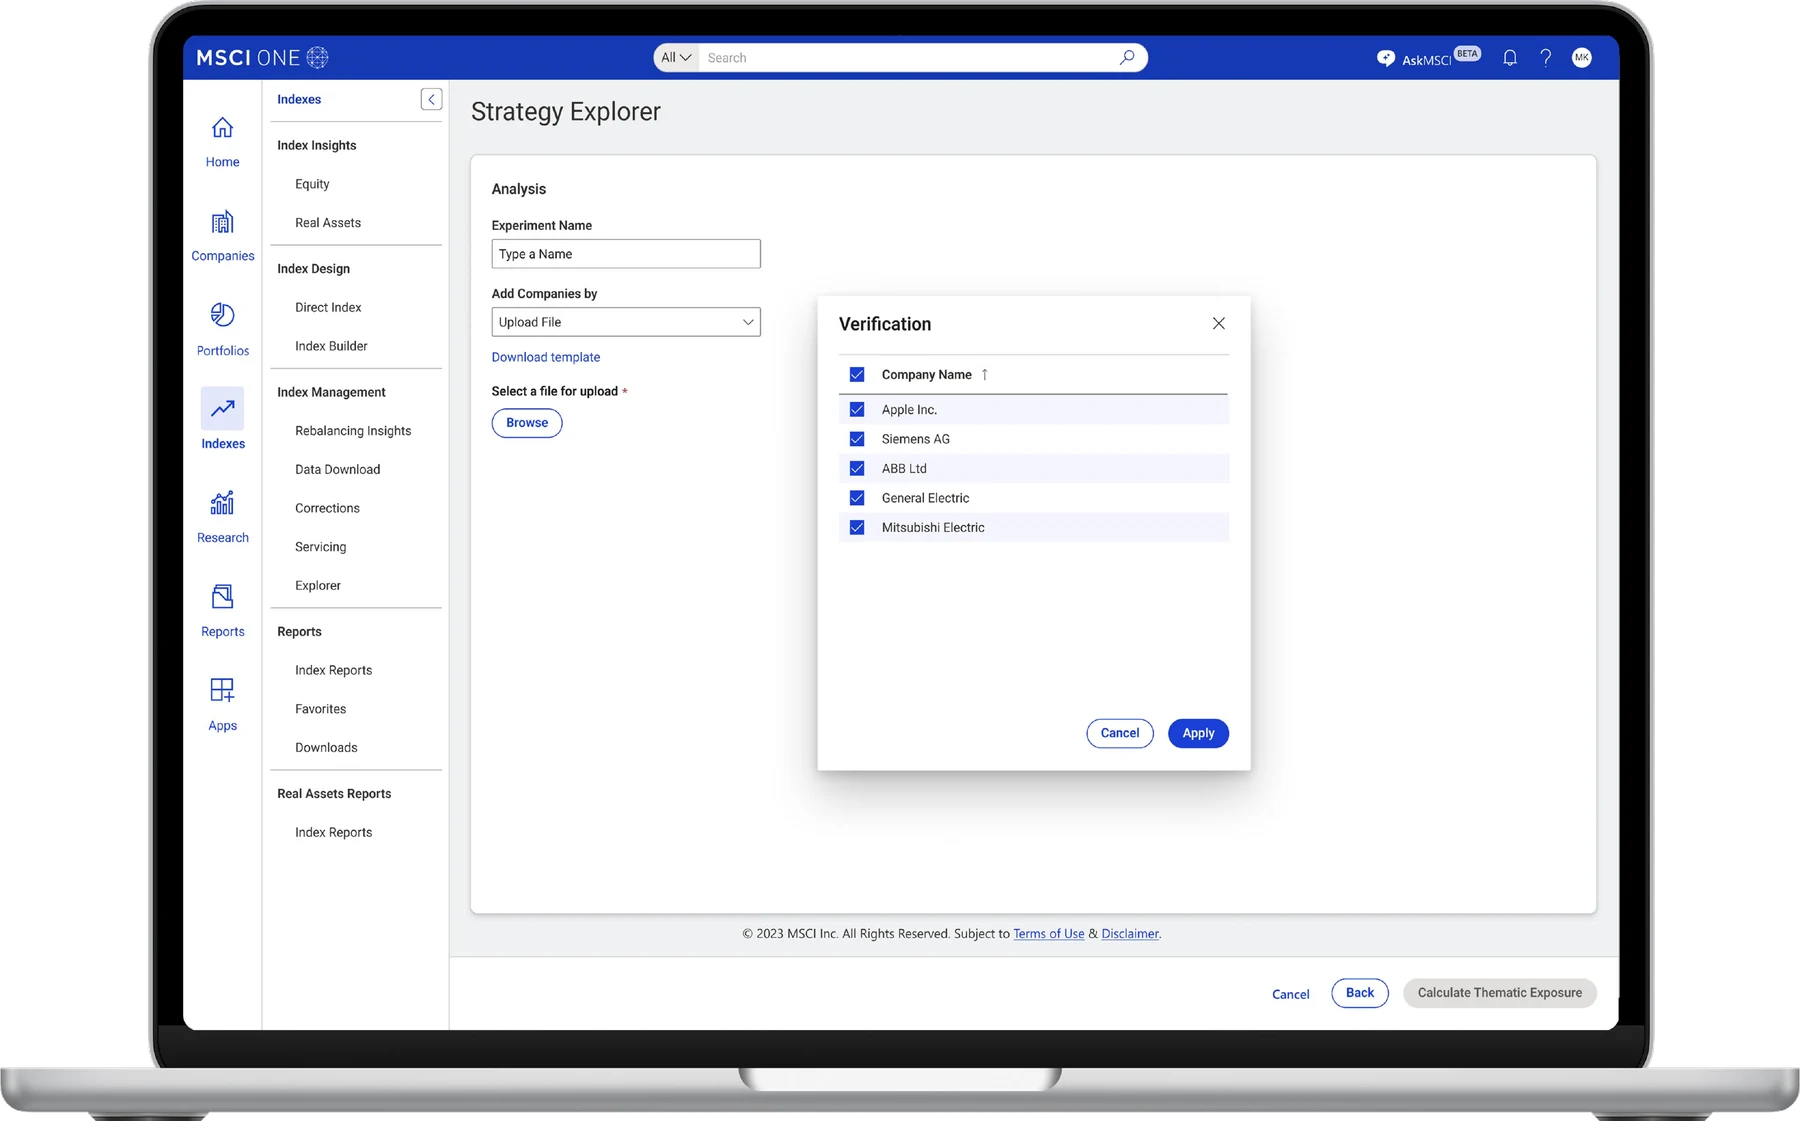The image size is (1800, 1121).
Task: Click Cancel in Verification dialog
Action: (x=1120, y=733)
